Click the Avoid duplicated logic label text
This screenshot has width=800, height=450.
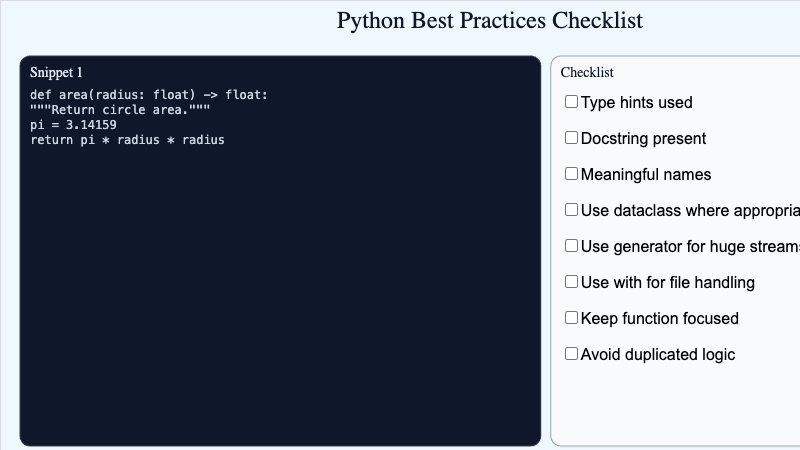(x=657, y=354)
